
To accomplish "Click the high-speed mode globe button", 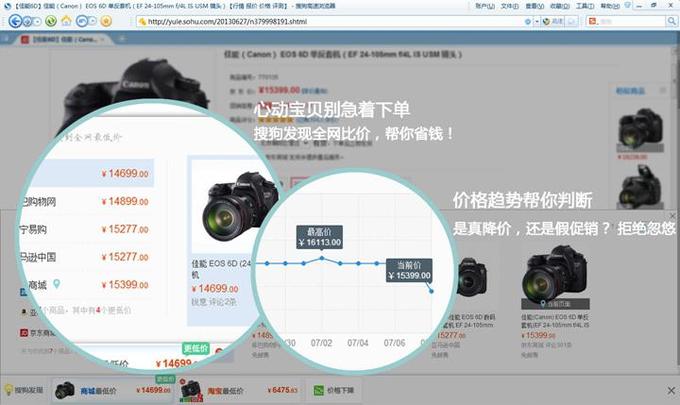I will [553, 21].
